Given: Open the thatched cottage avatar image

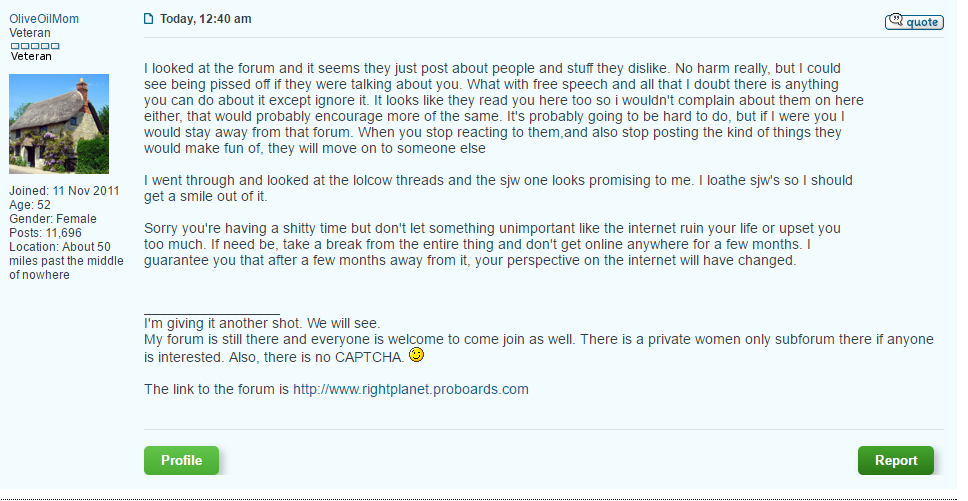Looking at the screenshot, I should [x=59, y=124].
